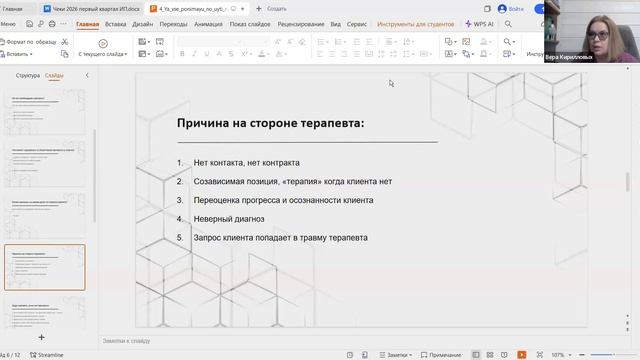Click 'Создать' new tab button
The height and width of the screenshot is (360, 640).
coord(271,9)
